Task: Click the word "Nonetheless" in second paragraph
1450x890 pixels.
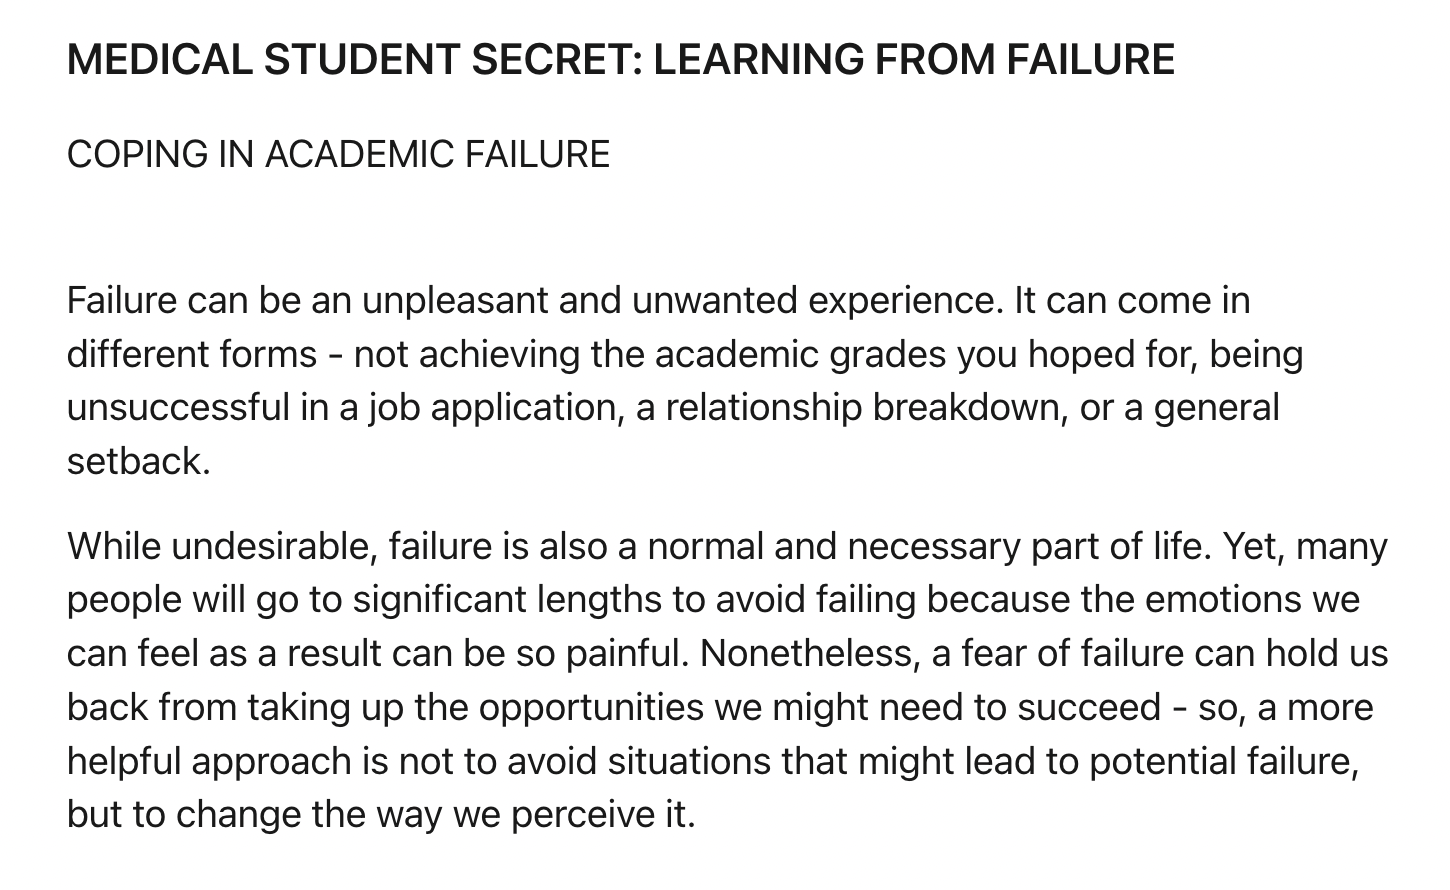Action: click(x=806, y=654)
